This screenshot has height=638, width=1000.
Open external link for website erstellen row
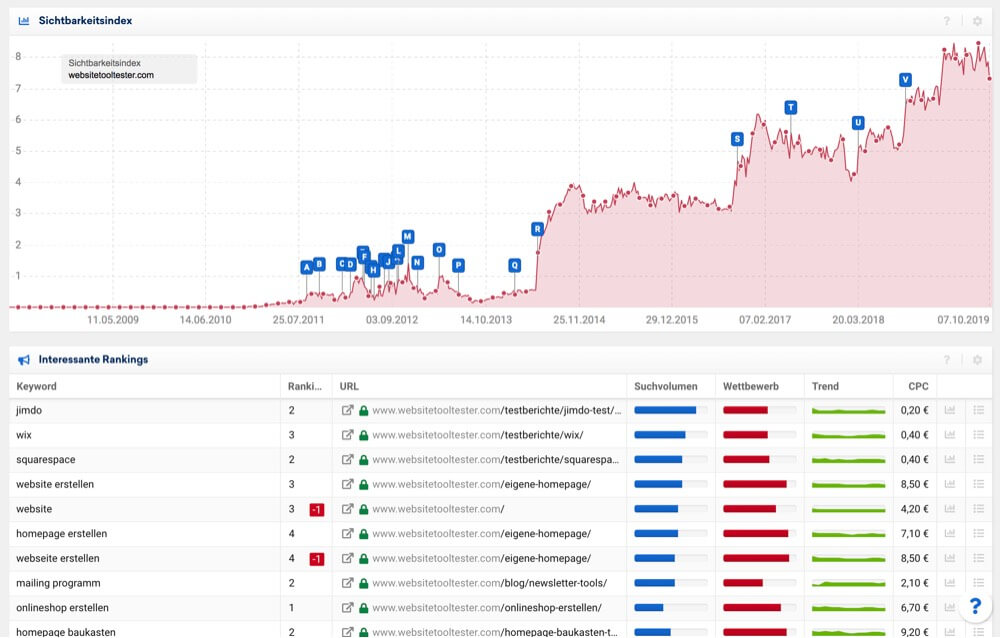click(347, 484)
